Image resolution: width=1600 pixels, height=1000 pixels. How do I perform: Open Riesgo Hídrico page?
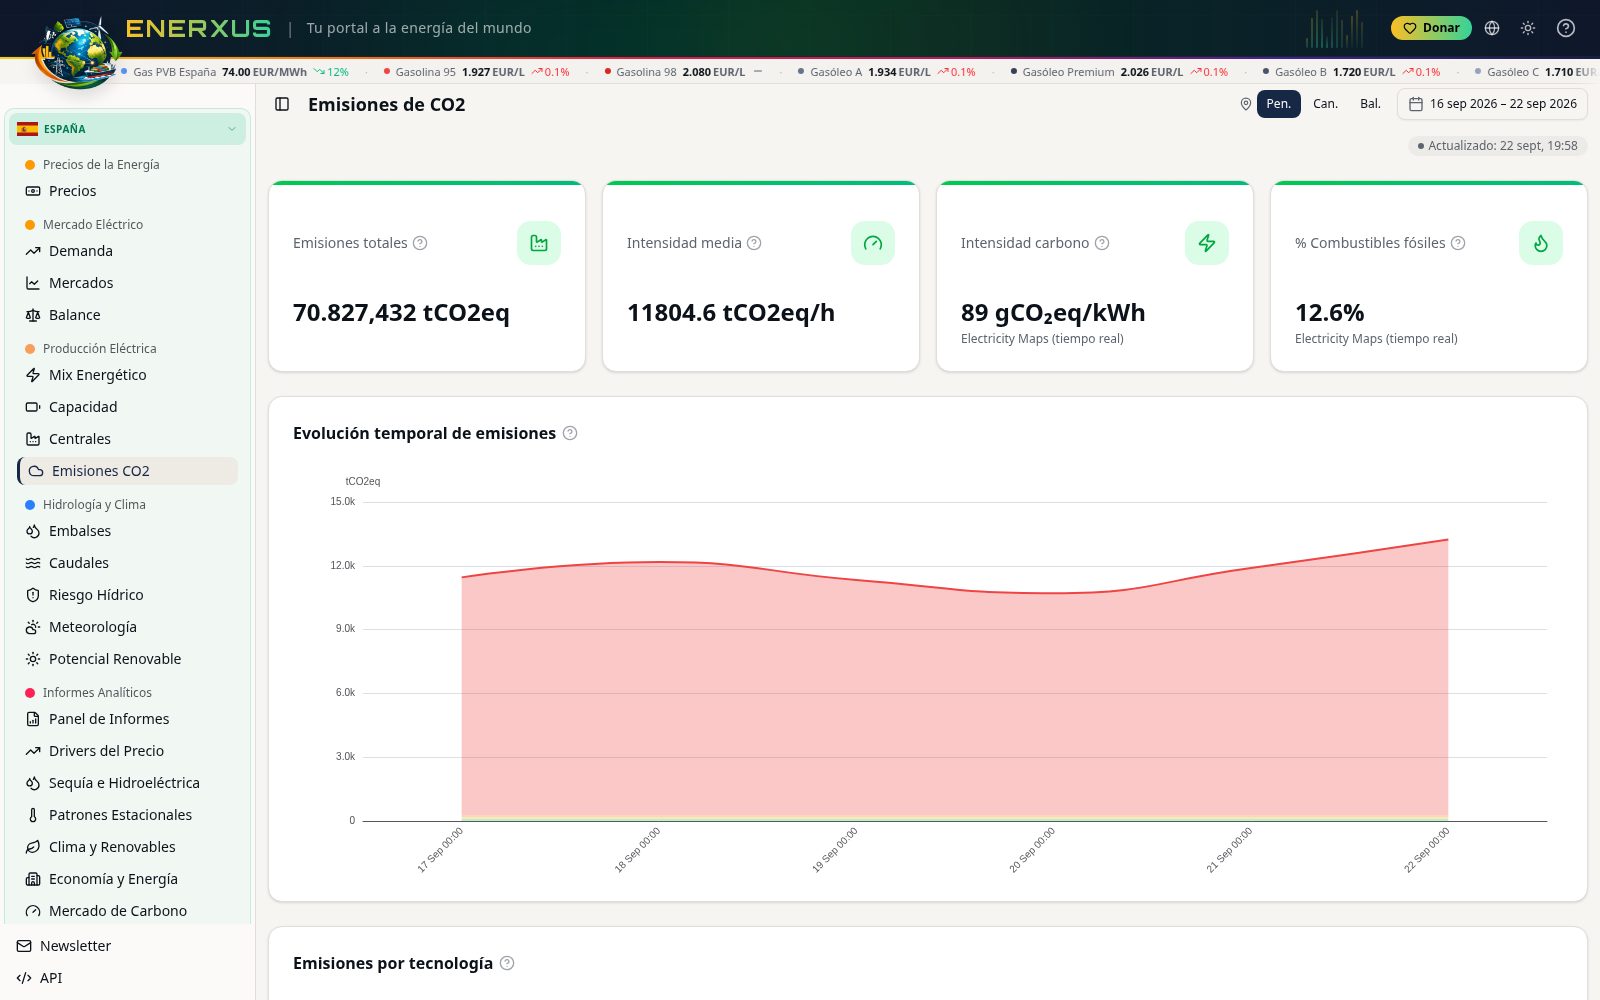(x=128, y=595)
